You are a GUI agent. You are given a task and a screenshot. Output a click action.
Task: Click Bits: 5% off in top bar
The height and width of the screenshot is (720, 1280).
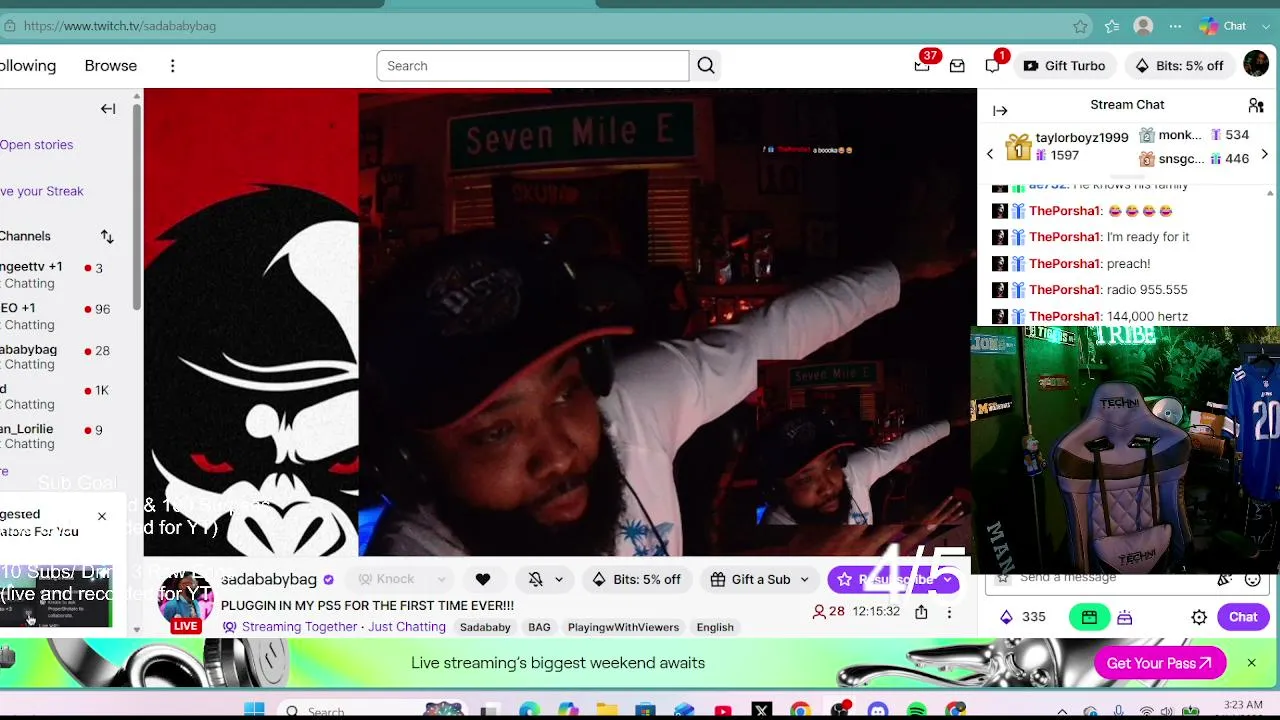point(1179,66)
